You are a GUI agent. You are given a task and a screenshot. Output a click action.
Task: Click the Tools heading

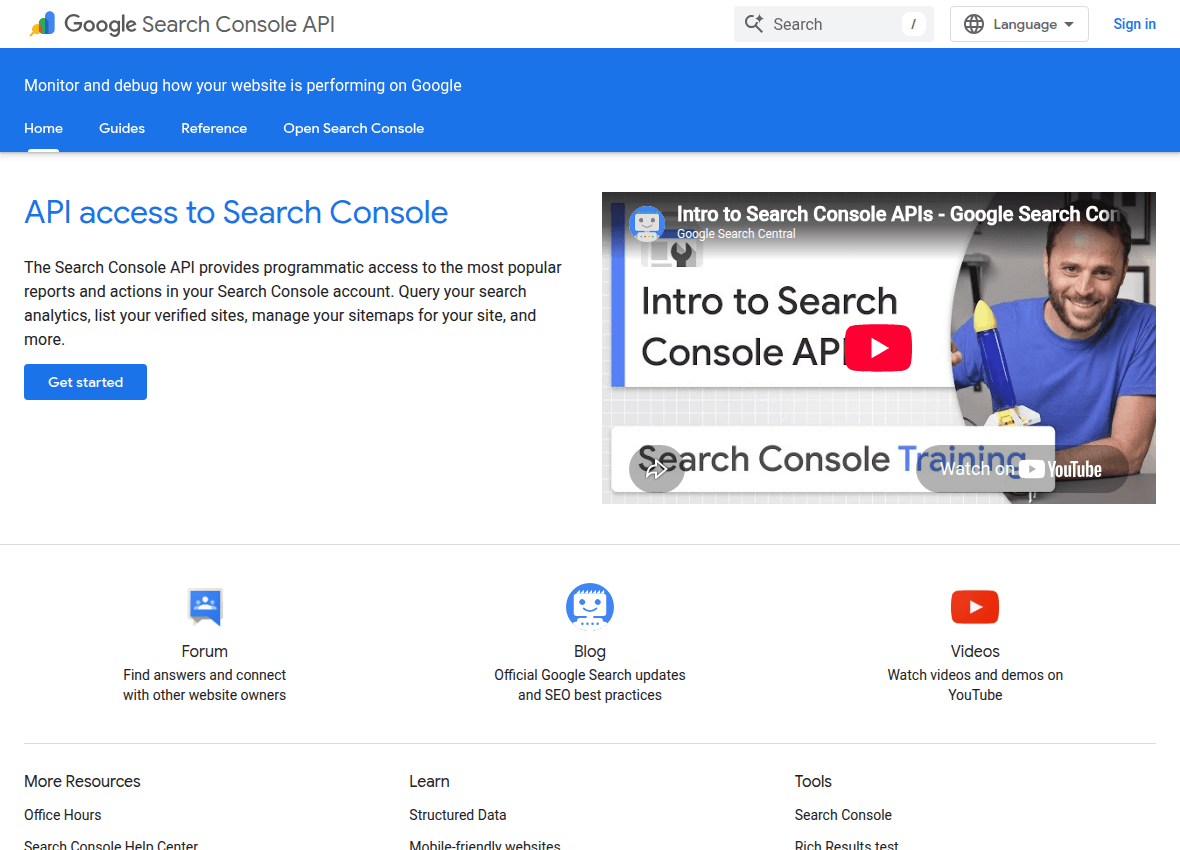pyautogui.click(x=813, y=781)
